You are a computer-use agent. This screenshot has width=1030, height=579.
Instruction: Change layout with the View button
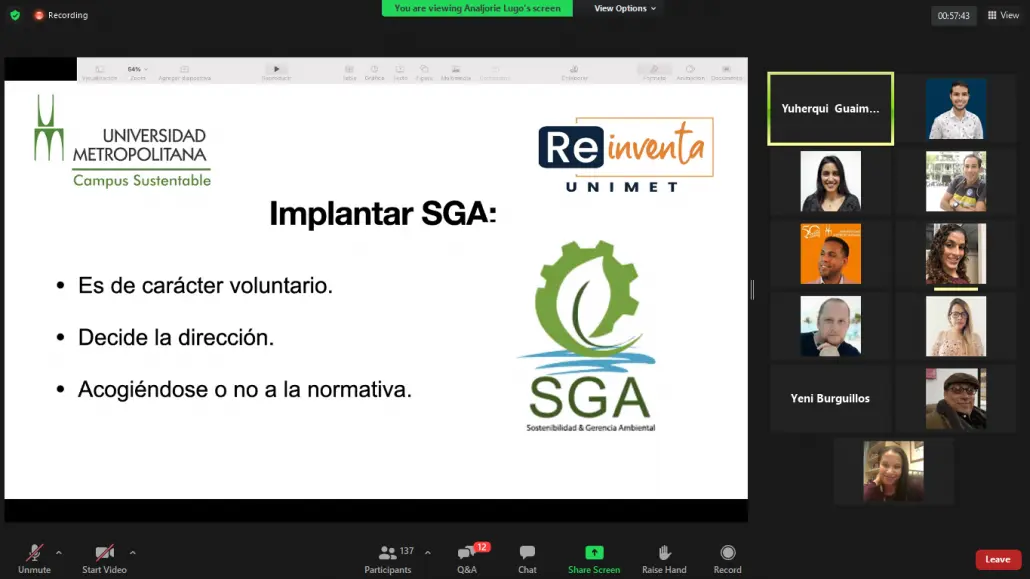pos(1003,15)
